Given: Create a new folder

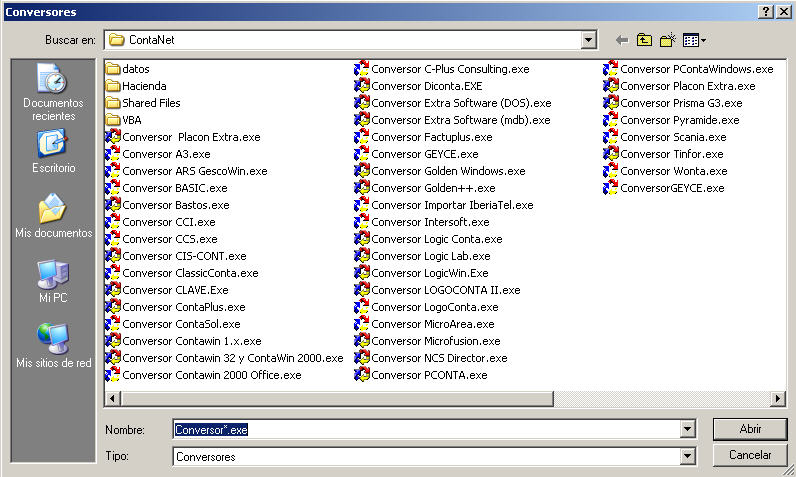Looking at the screenshot, I should point(668,40).
